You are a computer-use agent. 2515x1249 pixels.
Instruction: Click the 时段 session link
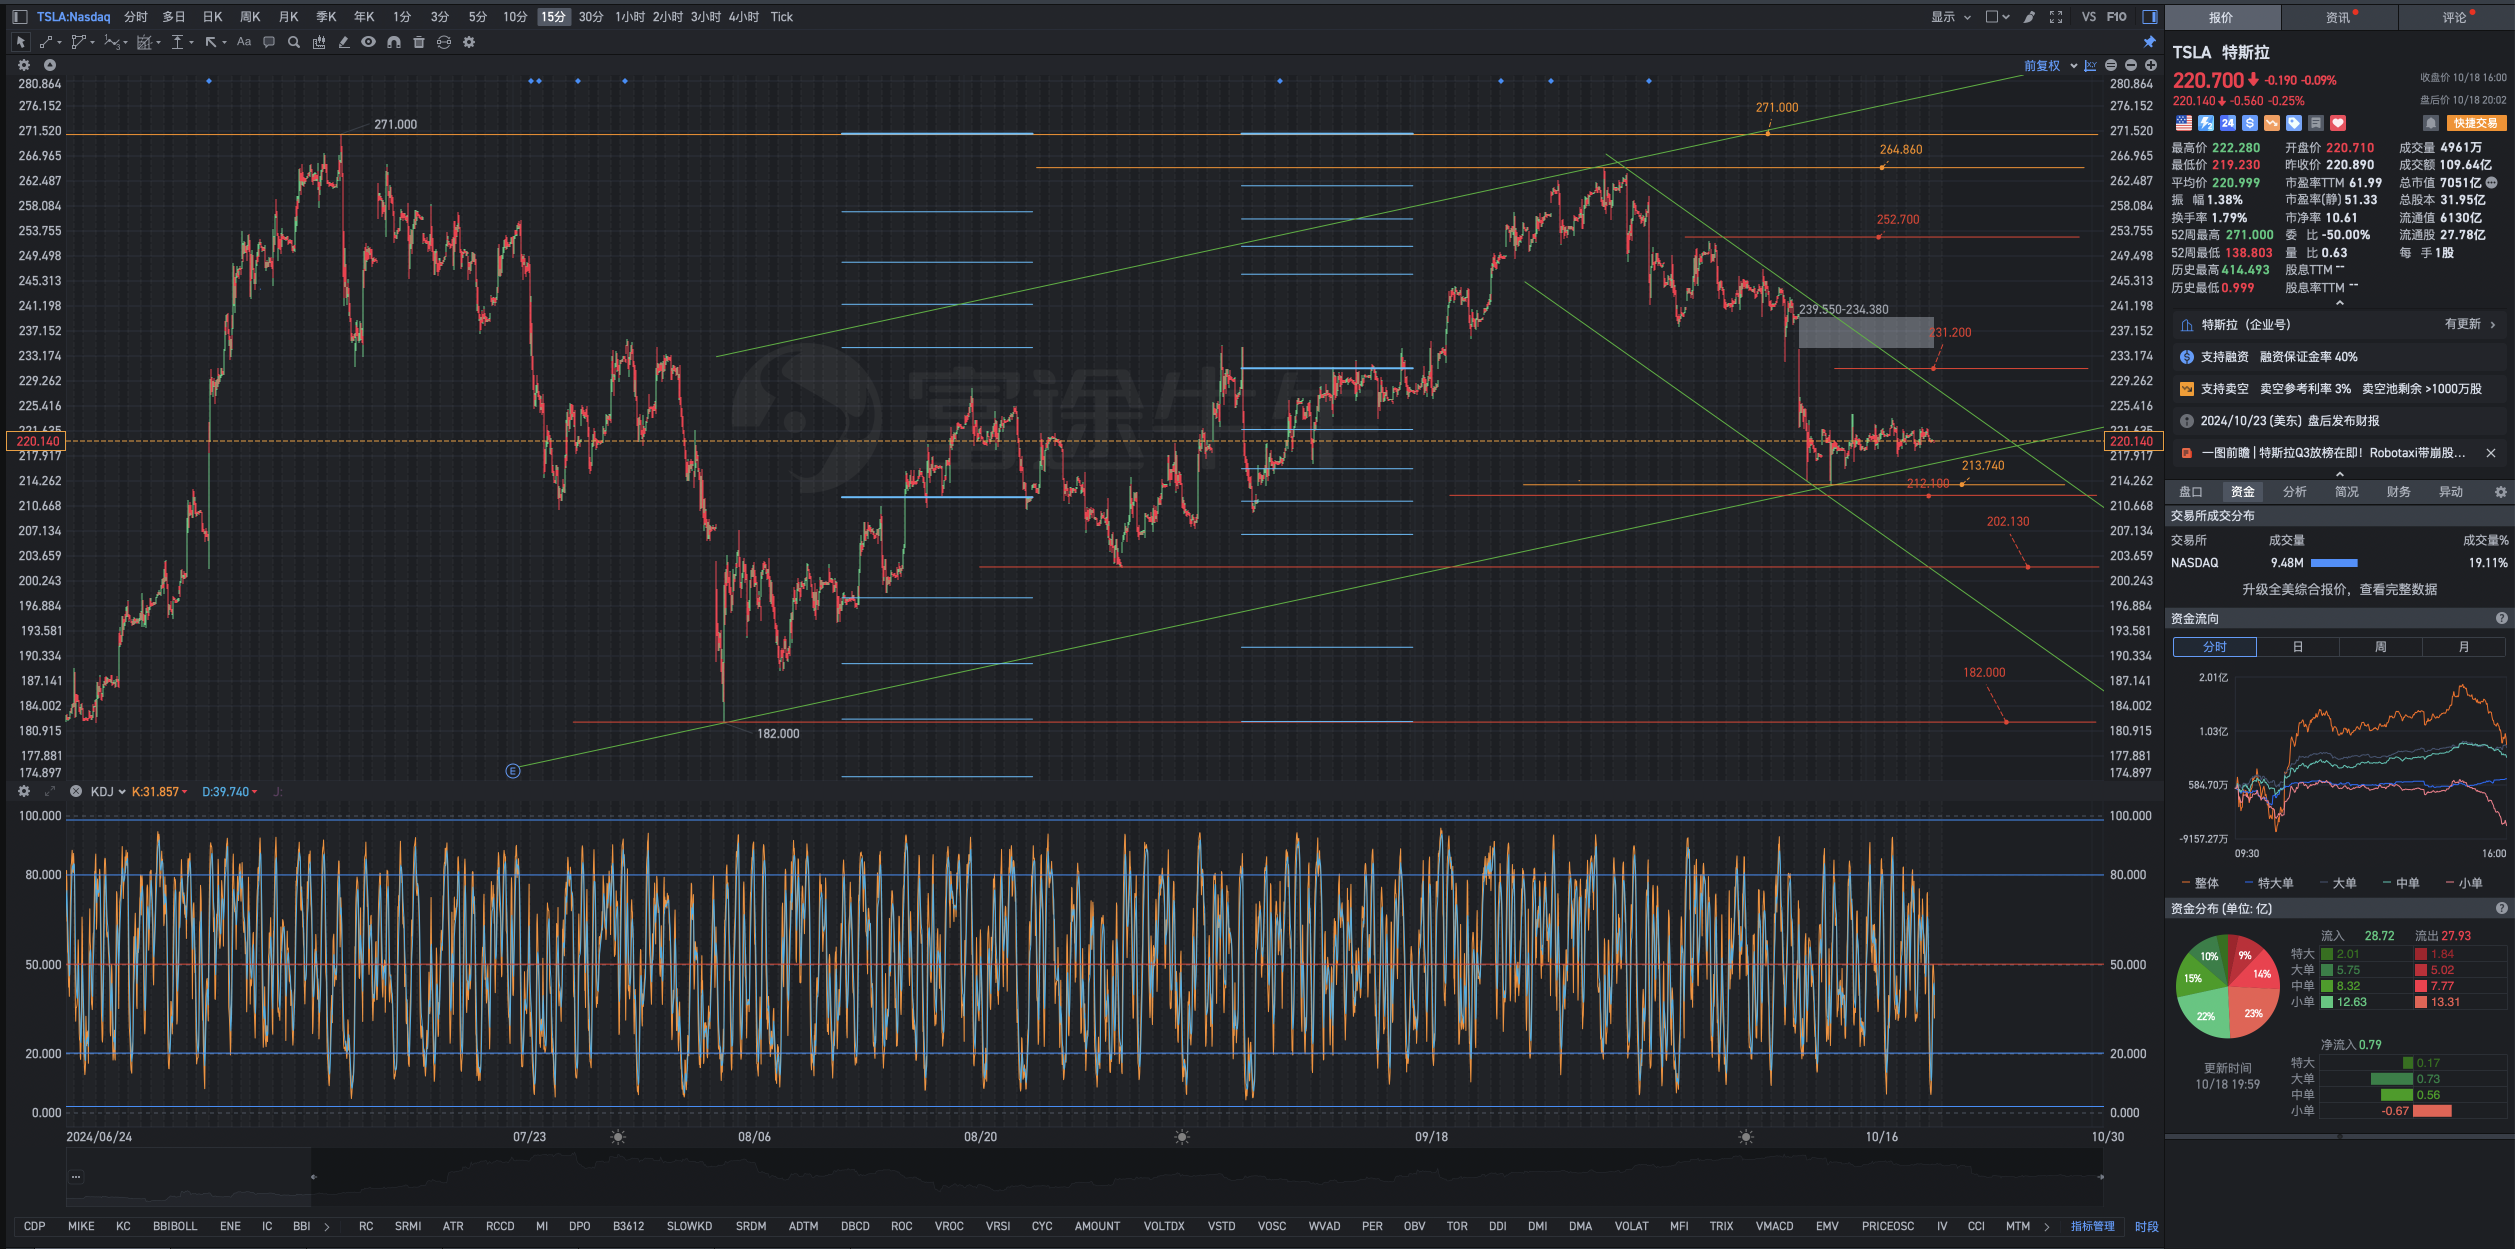[x=2146, y=1226]
